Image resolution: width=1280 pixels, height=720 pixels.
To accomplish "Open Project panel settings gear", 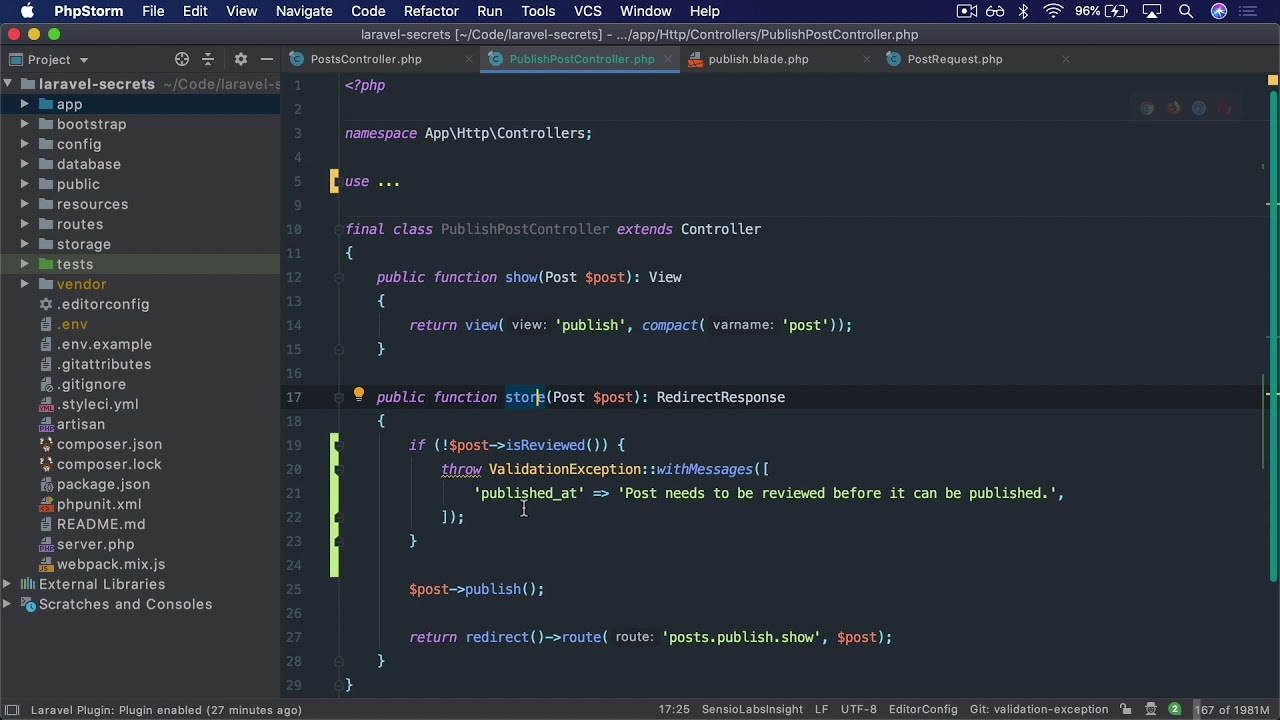I will tap(240, 59).
